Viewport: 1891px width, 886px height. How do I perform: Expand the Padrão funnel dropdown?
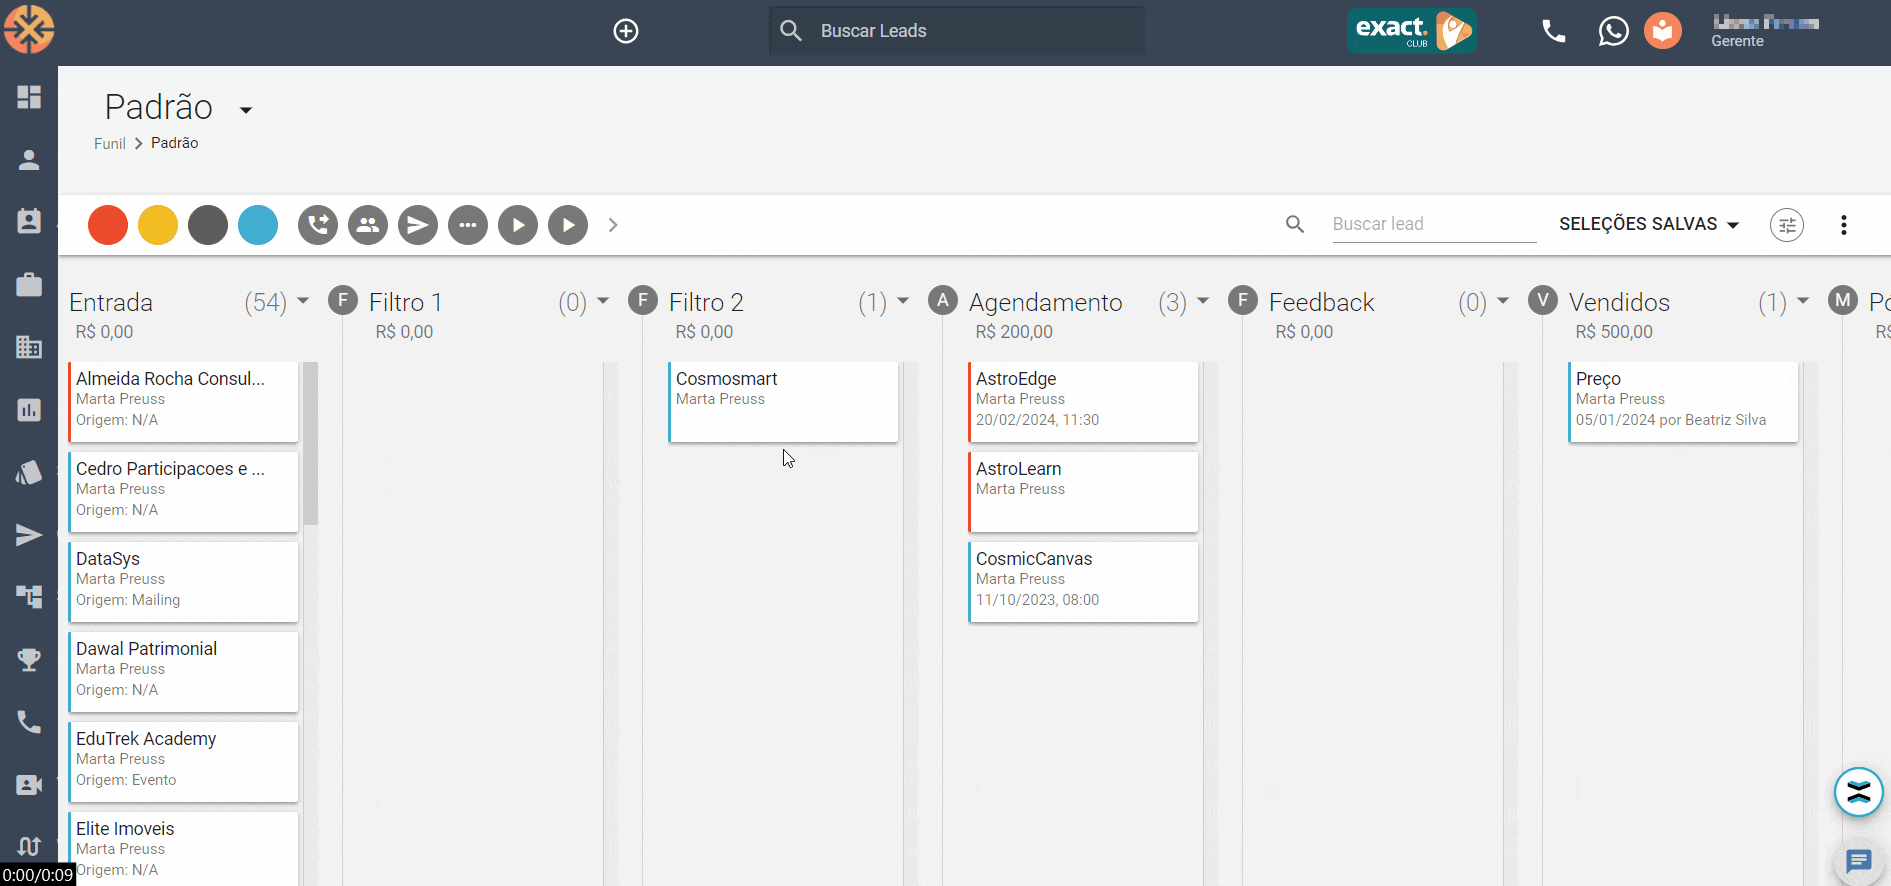click(246, 110)
